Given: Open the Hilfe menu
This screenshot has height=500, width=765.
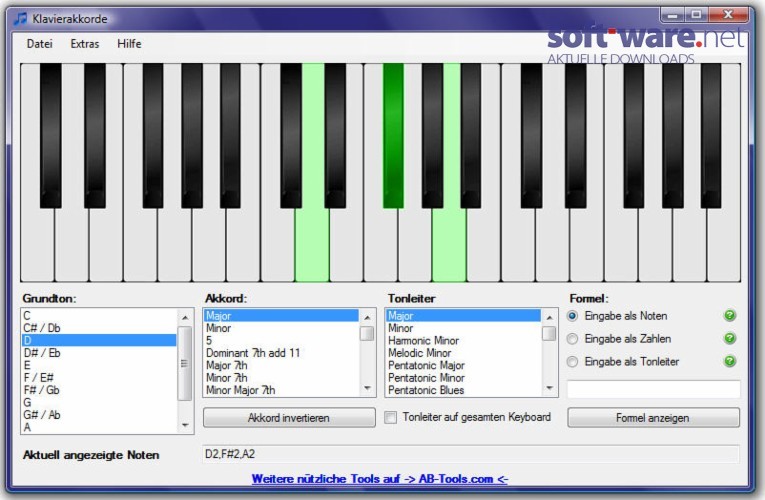Looking at the screenshot, I should click(129, 44).
